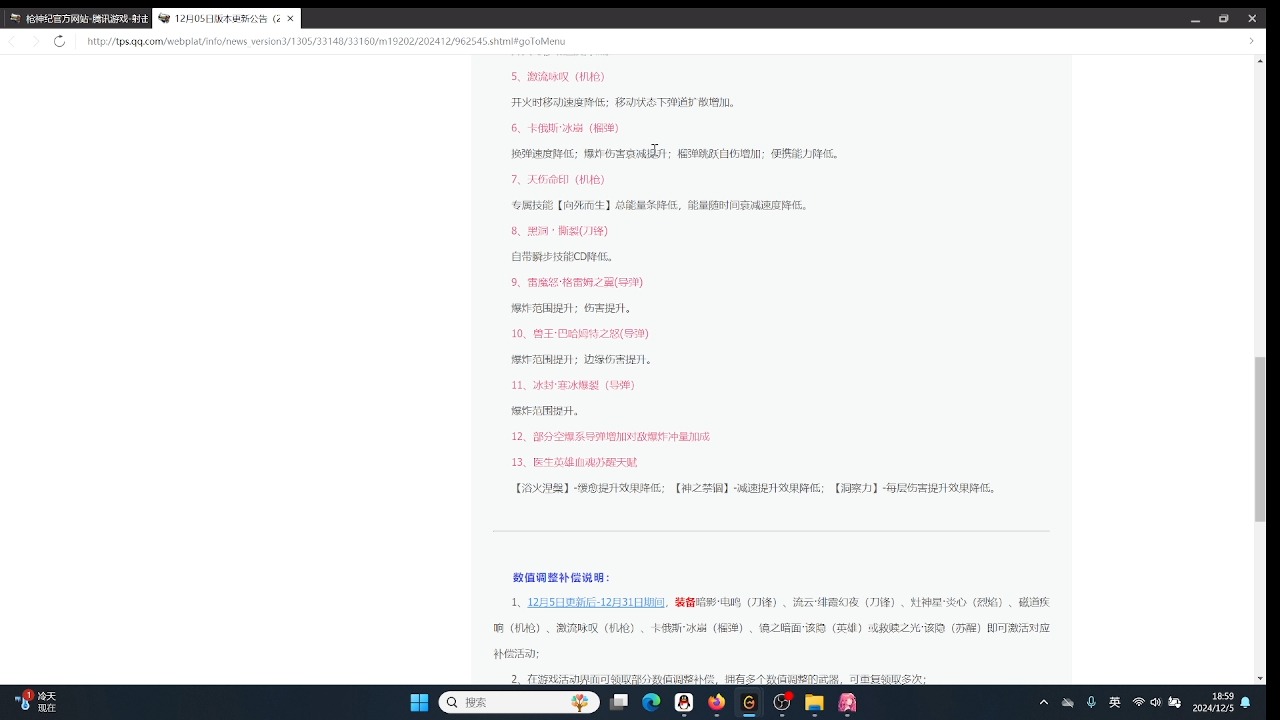Open the 12月5日更新后-12月31日期间 link
The height and width of the screenshot is (720, 1280).
point(596,602)
